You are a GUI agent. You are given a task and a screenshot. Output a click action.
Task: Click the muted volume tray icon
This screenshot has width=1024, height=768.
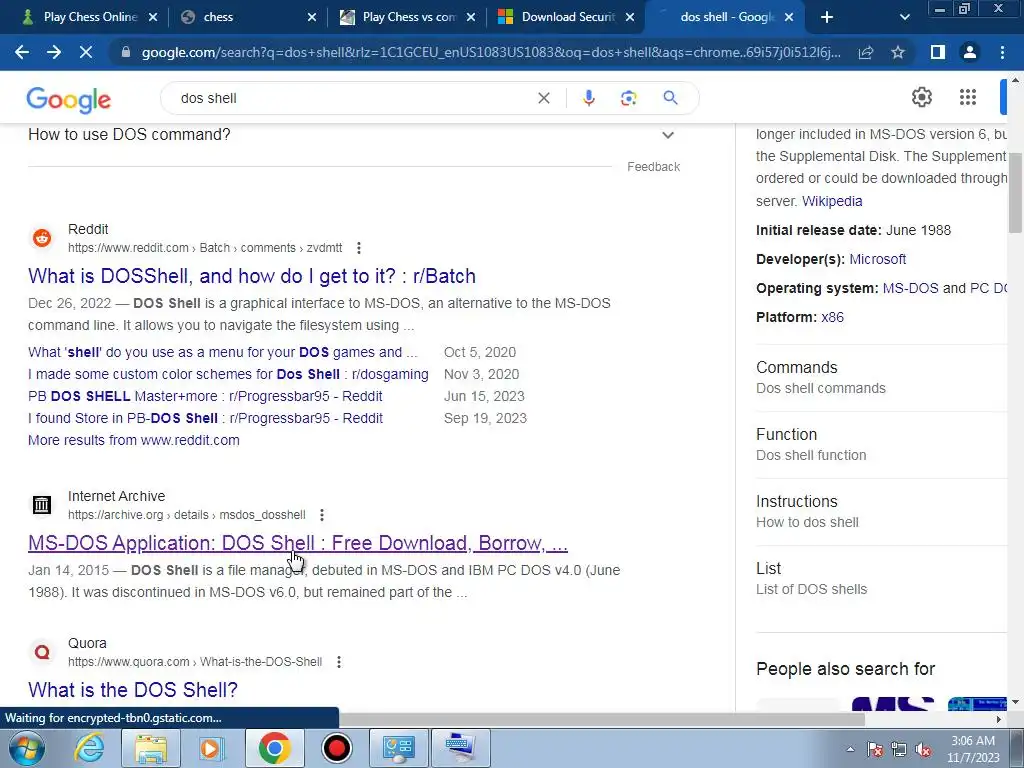923,750
